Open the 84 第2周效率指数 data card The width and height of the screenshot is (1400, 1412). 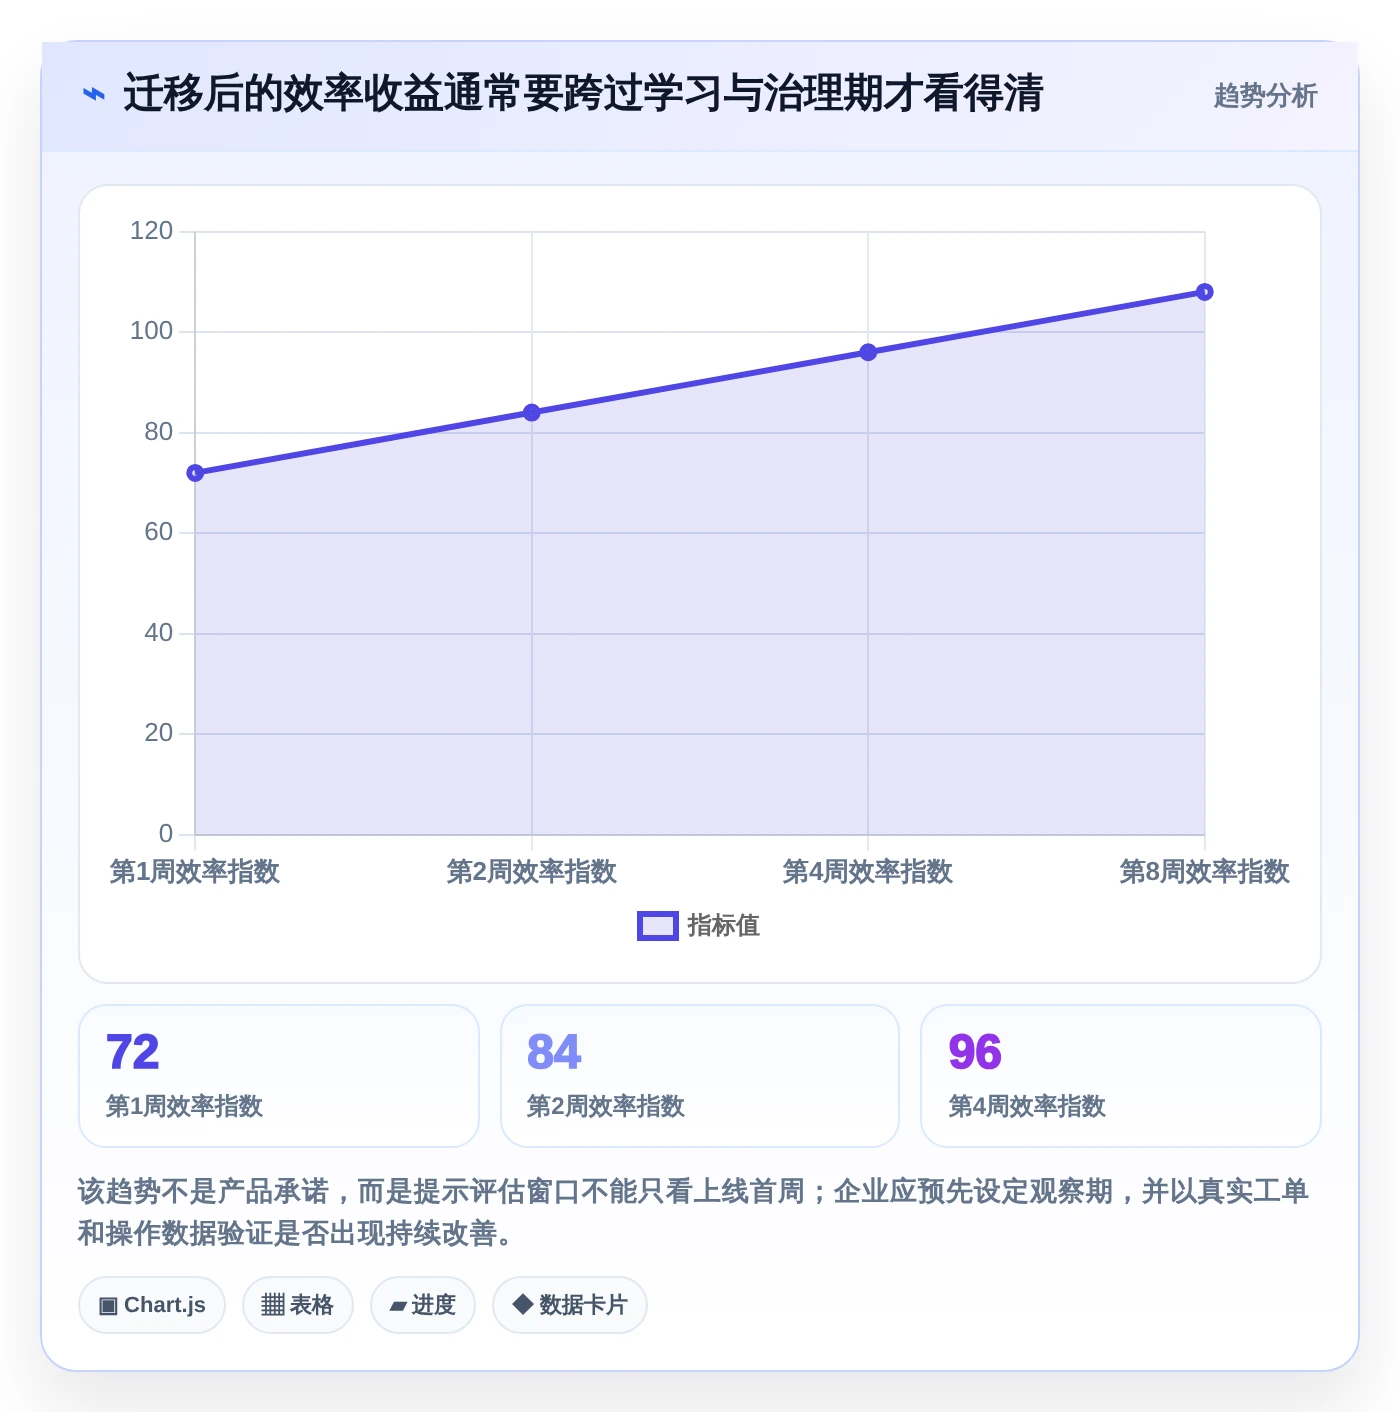[x=700, y=1076]
